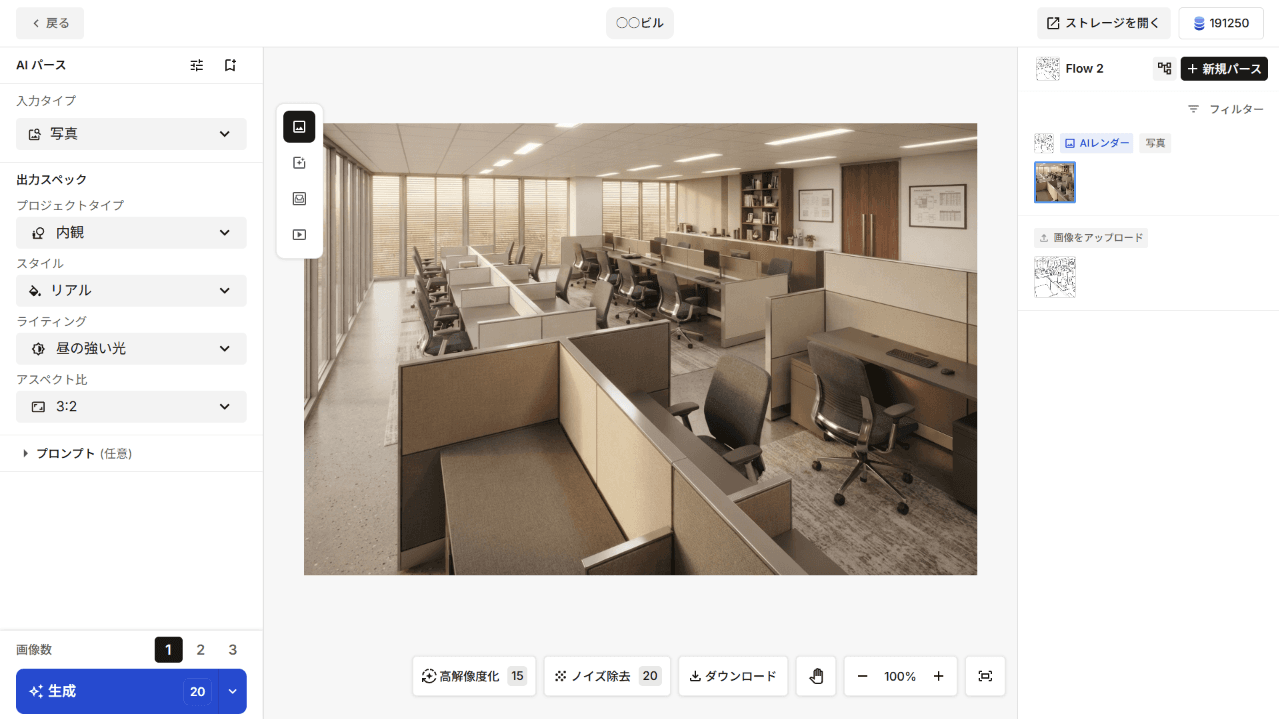Click the ノイズ除去 denoise button
The height and width of the screenshot is (719, 1279).
[607, 676]
